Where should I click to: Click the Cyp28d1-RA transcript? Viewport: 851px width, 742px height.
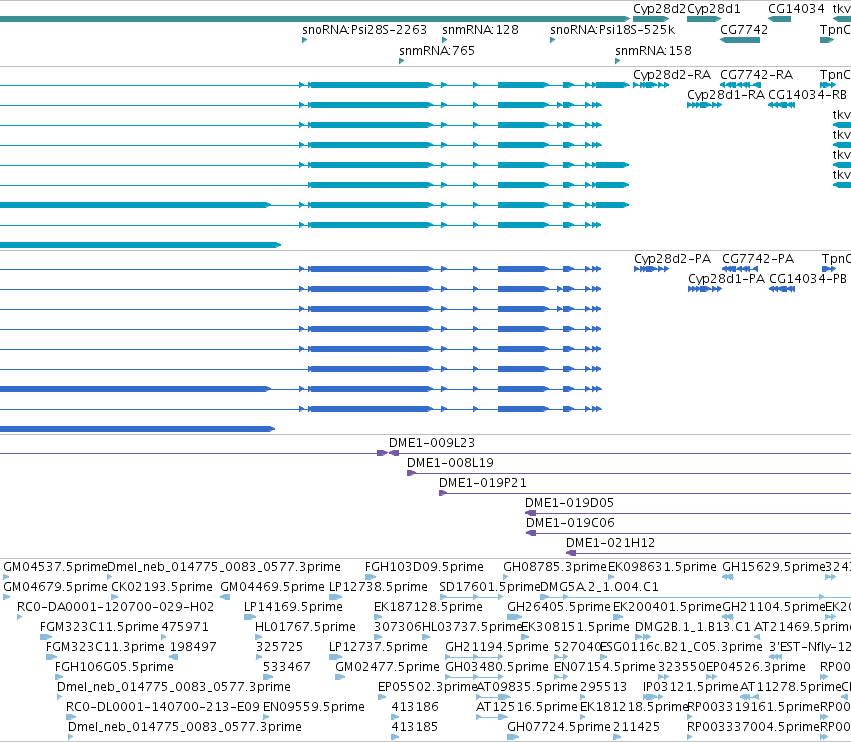pos(704,105)
